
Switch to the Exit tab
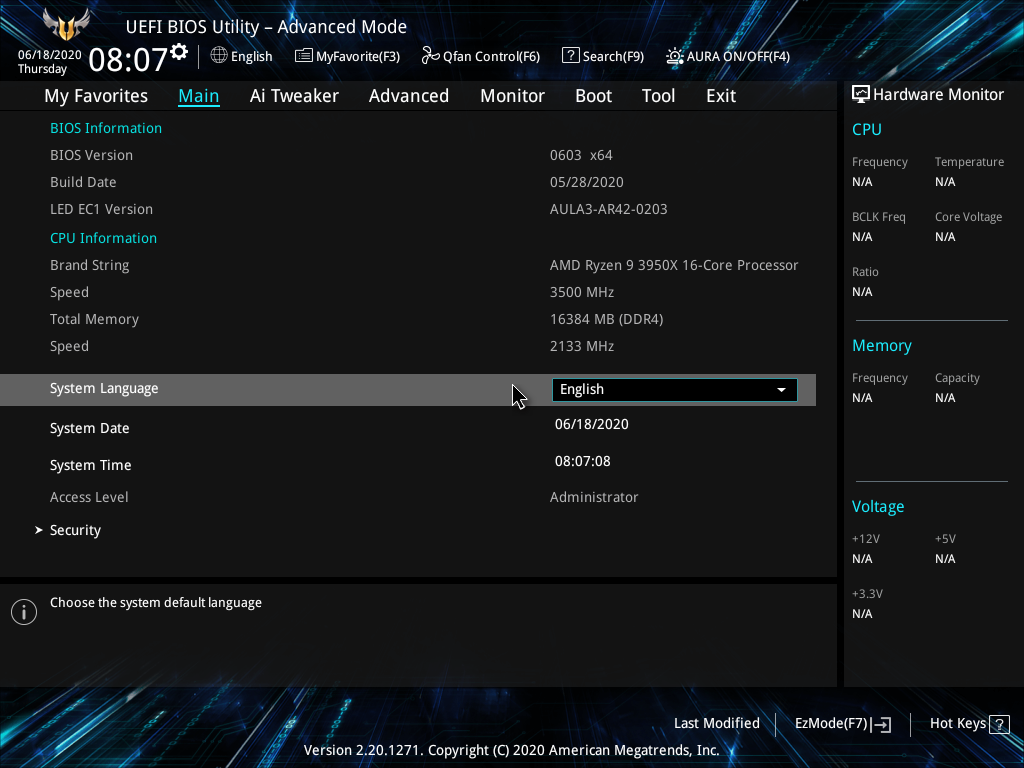[720, 95]
